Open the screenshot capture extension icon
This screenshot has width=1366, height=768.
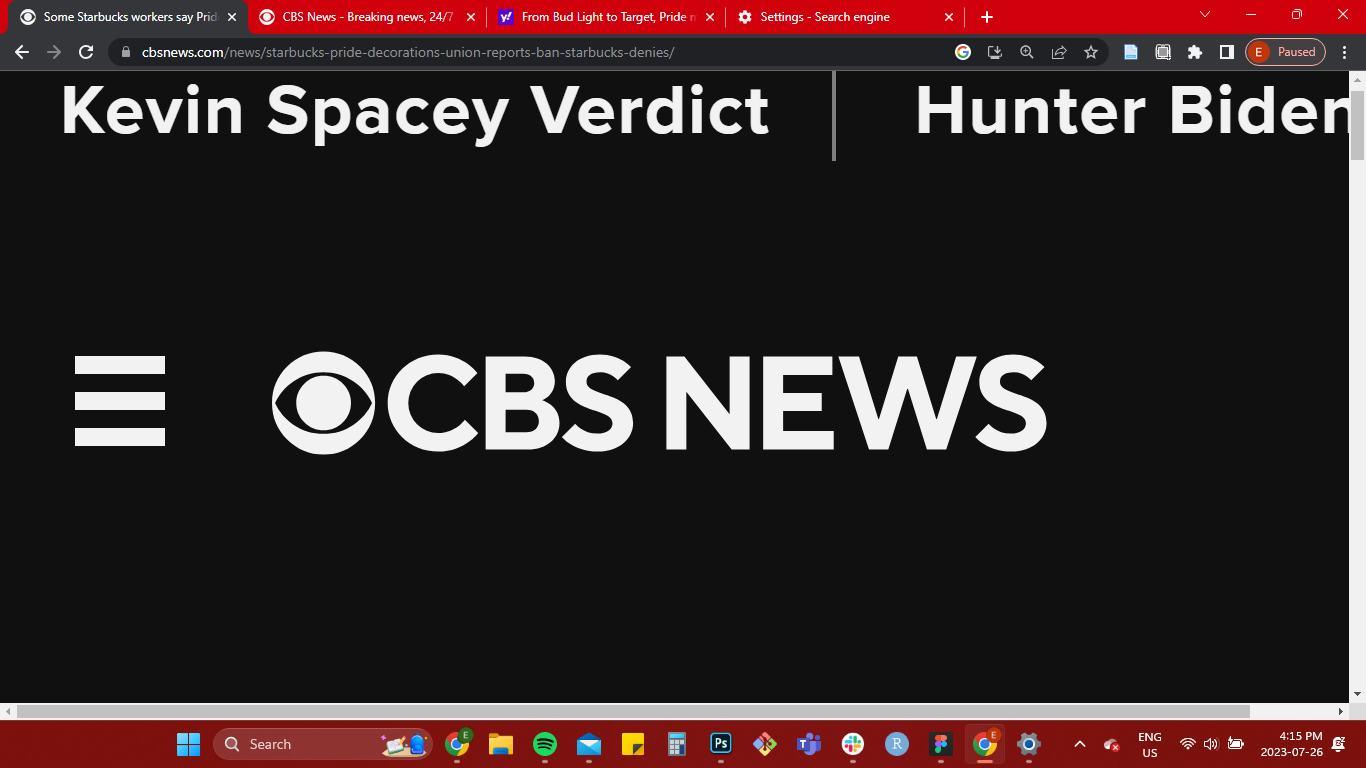1163,52
